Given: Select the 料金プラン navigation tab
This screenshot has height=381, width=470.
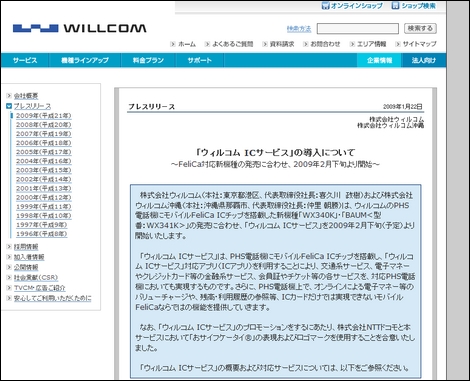Looking at the screenshot, I should pyautogui.click(x=148, y=60).
